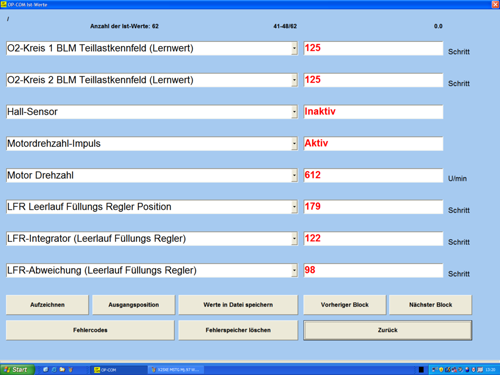The image size is (500, 375).
Task: Open the Windows Start menu
Action: pyautogui.click(x=17, y=370)
